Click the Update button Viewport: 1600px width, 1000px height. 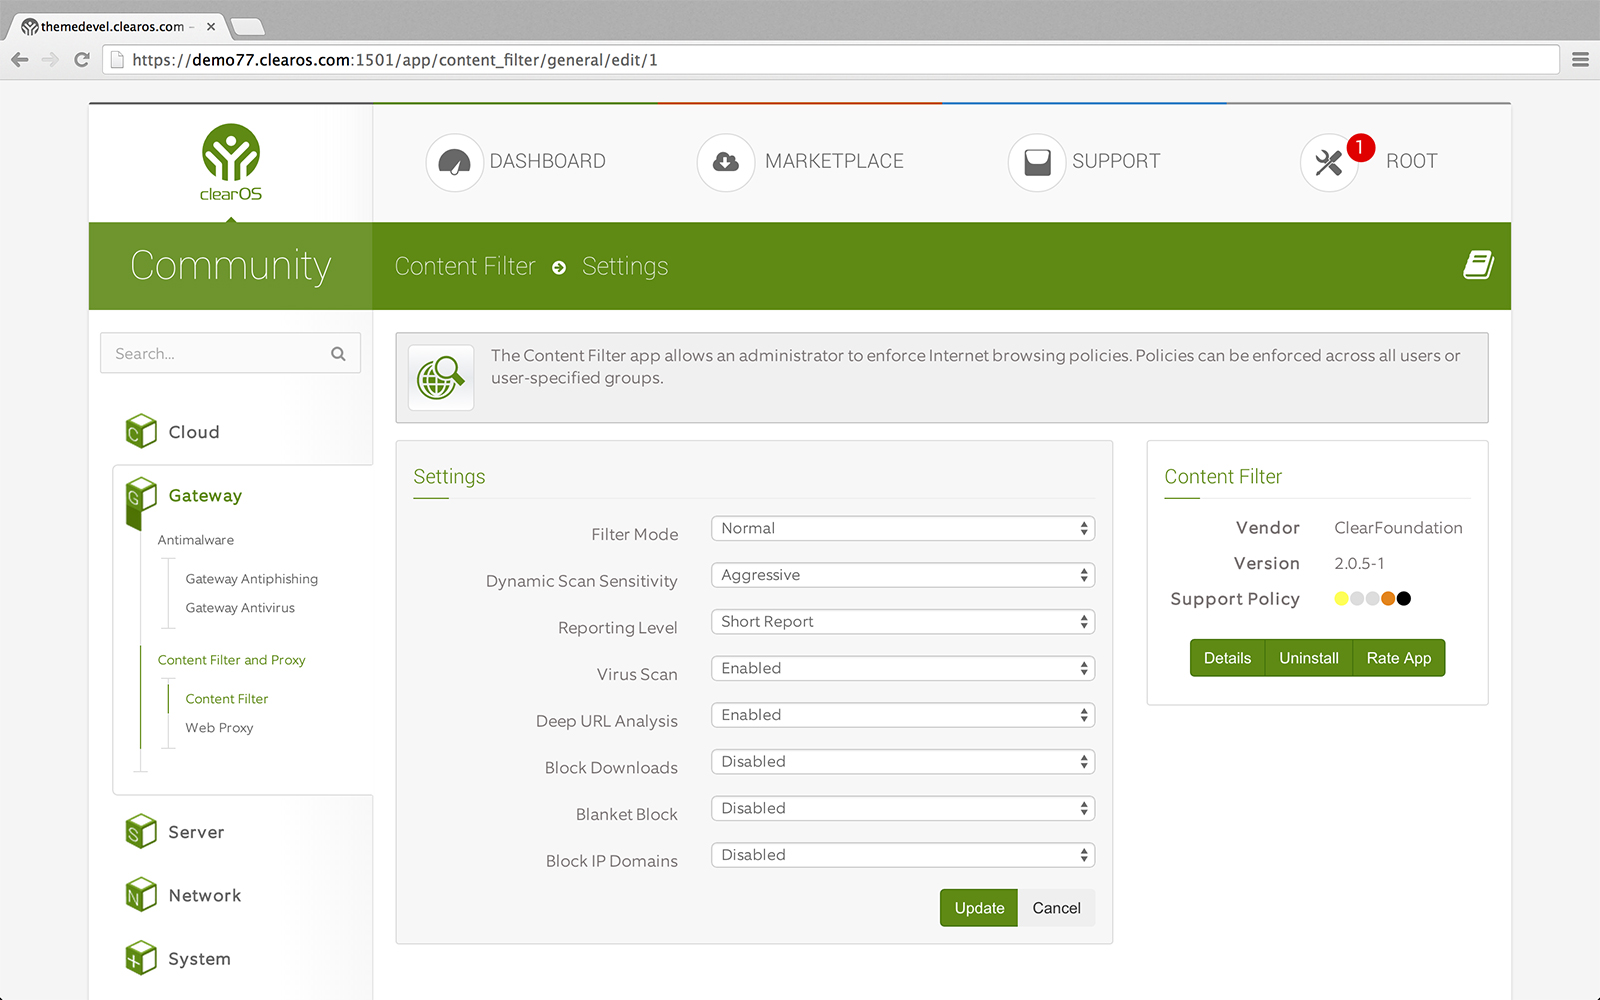979,908
